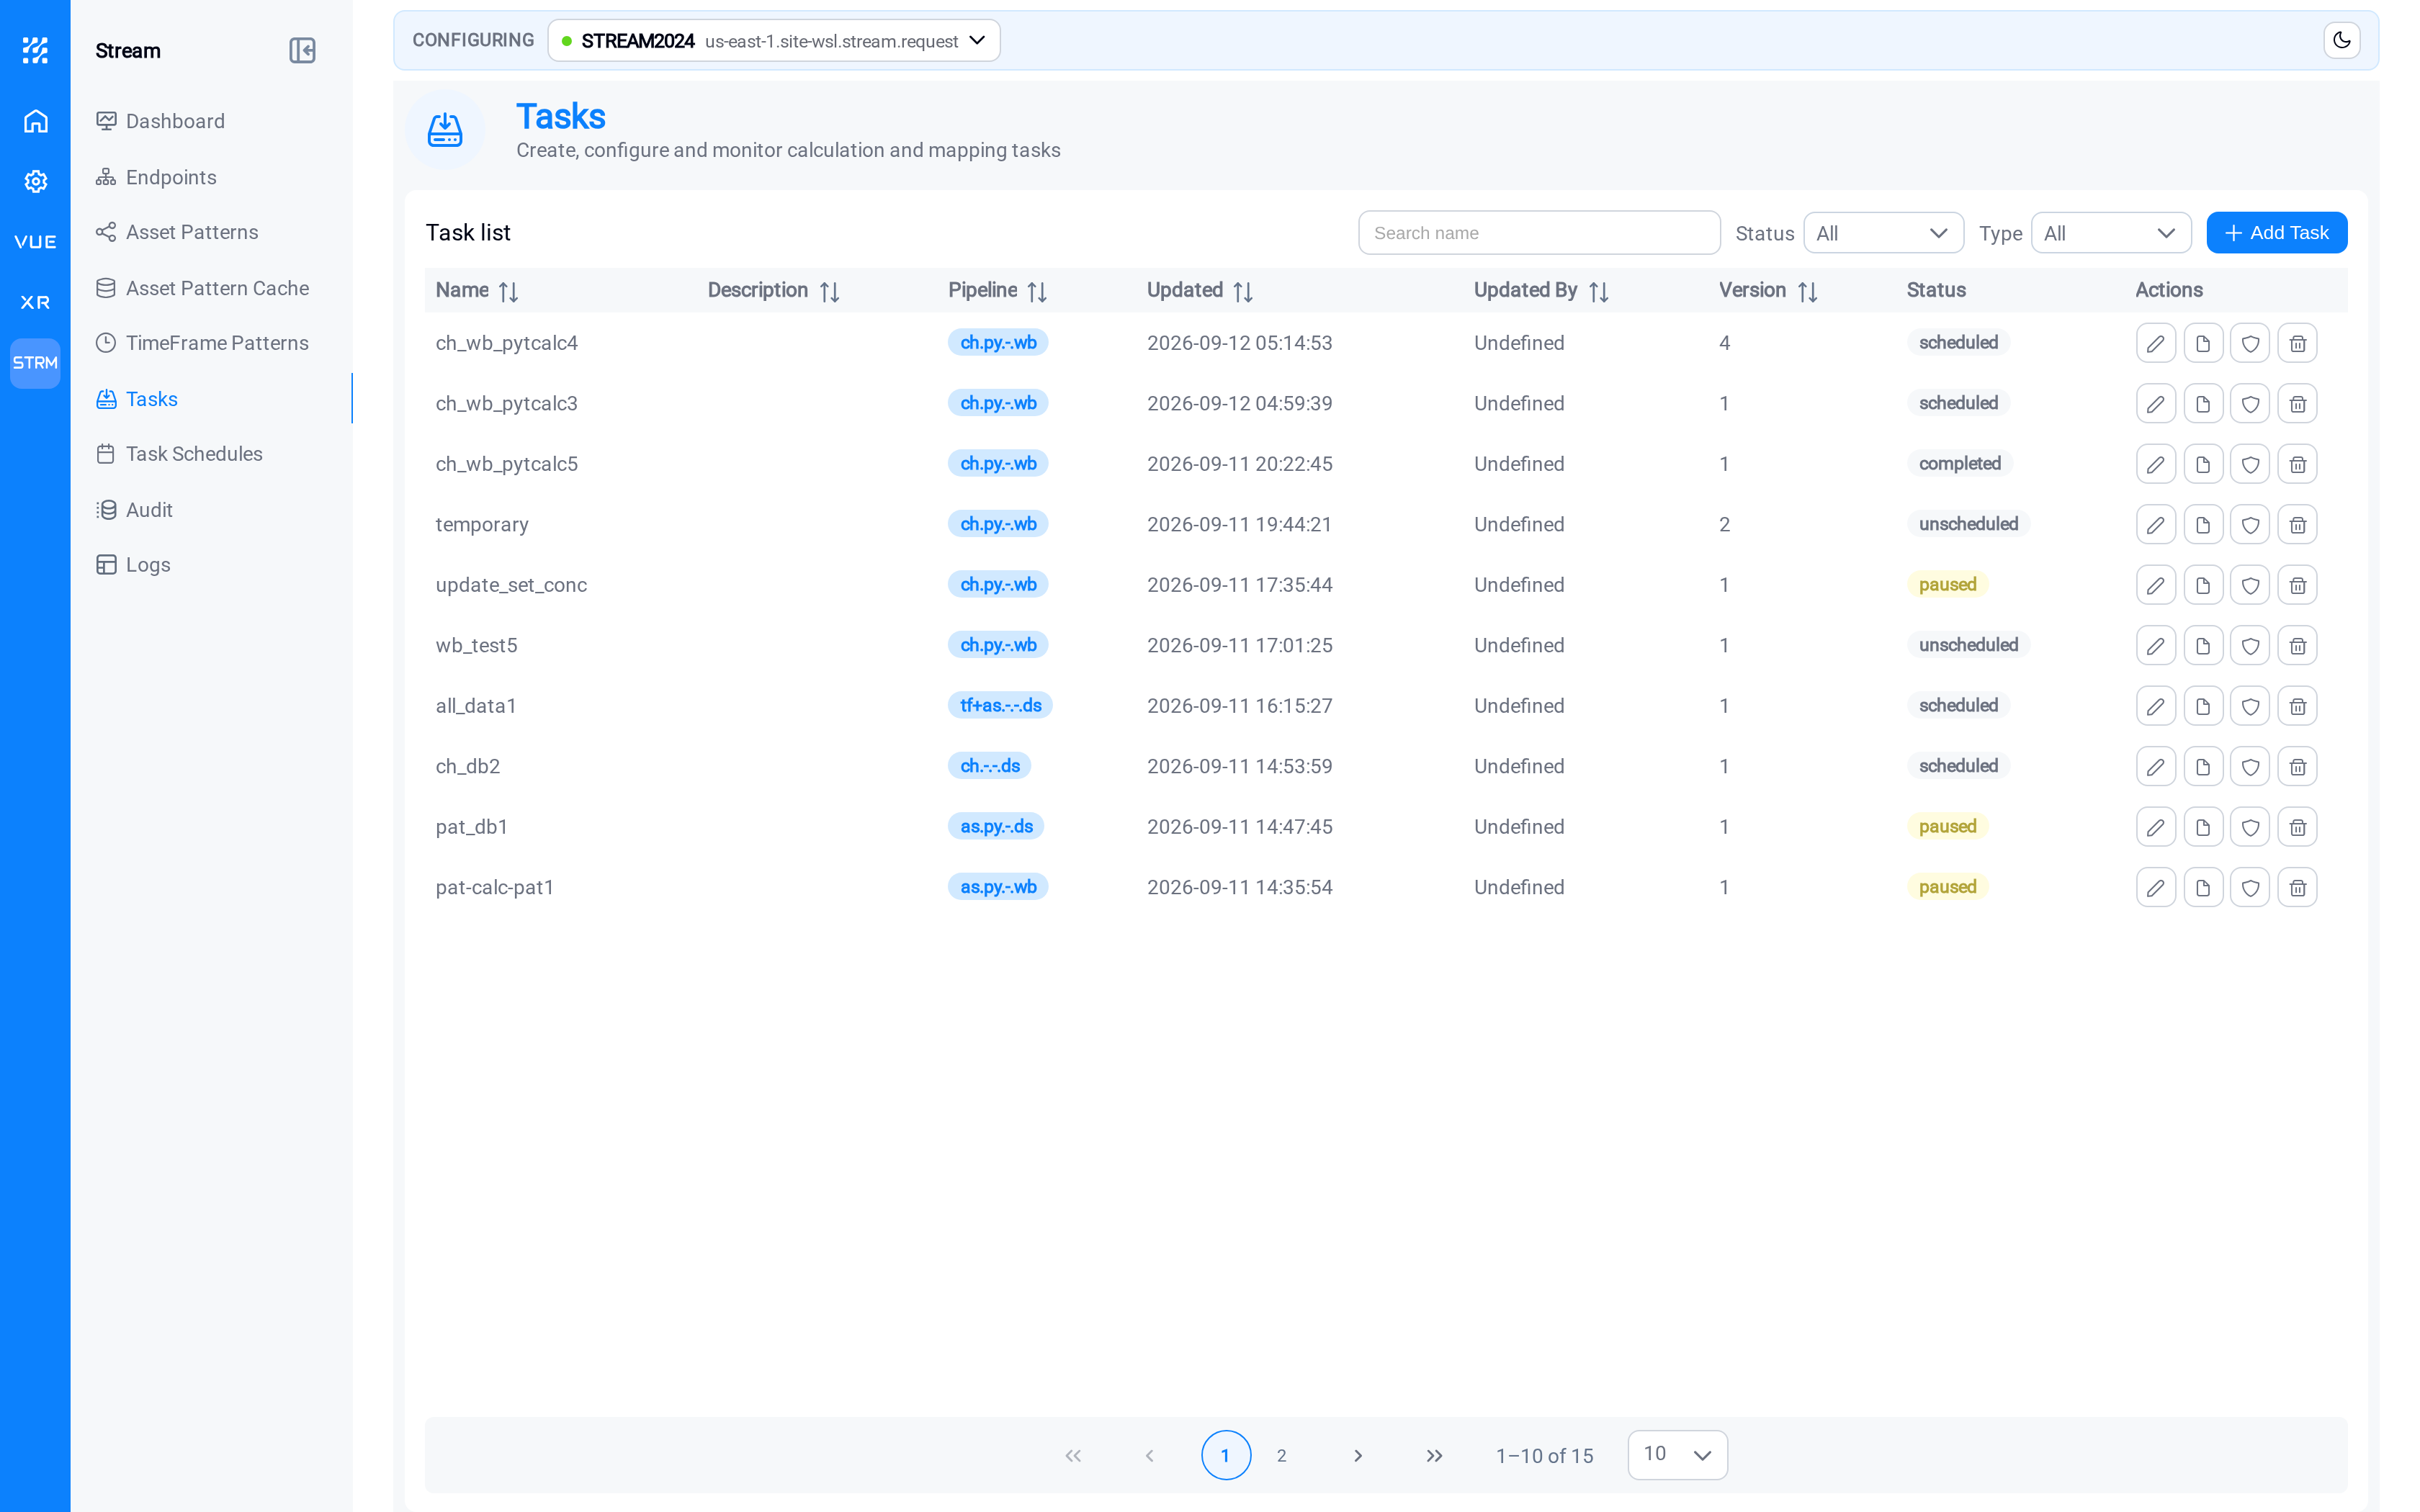This screenshot has height=1512, width=2420.
Task: Select the STRM module icon
Action: [35, 363]
